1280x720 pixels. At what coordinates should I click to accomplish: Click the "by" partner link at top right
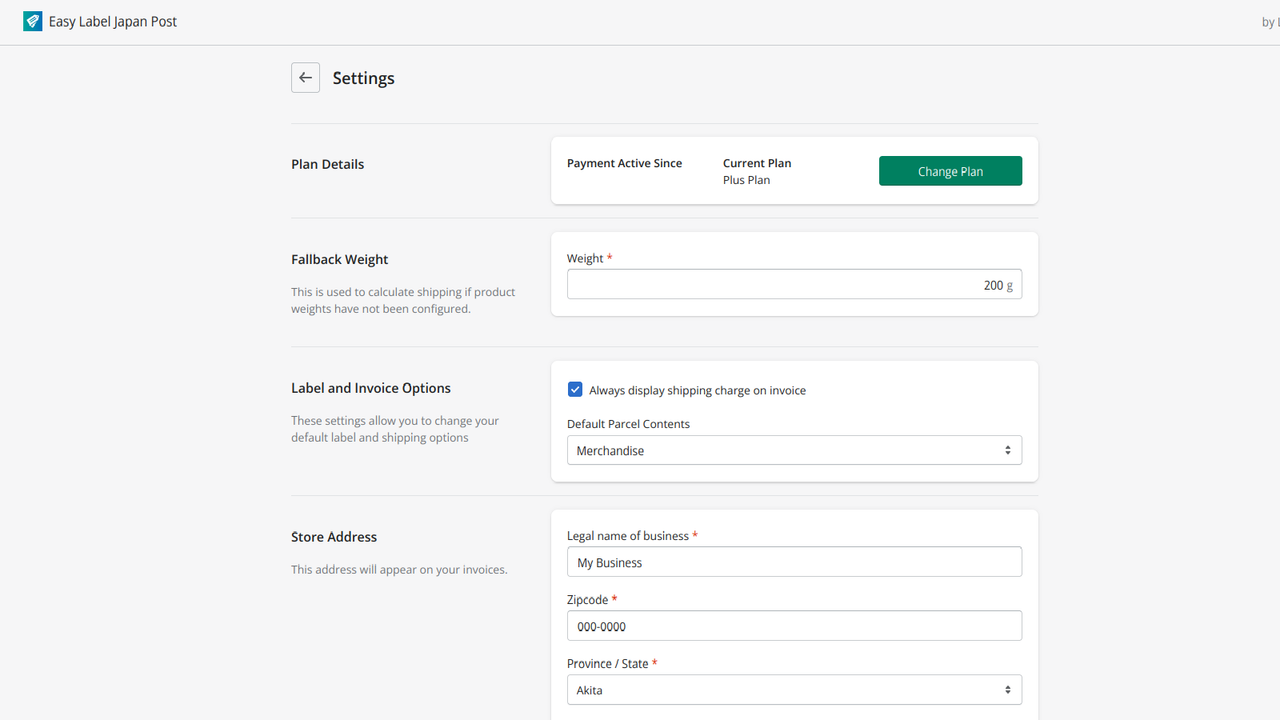[x=1268, y=21]
